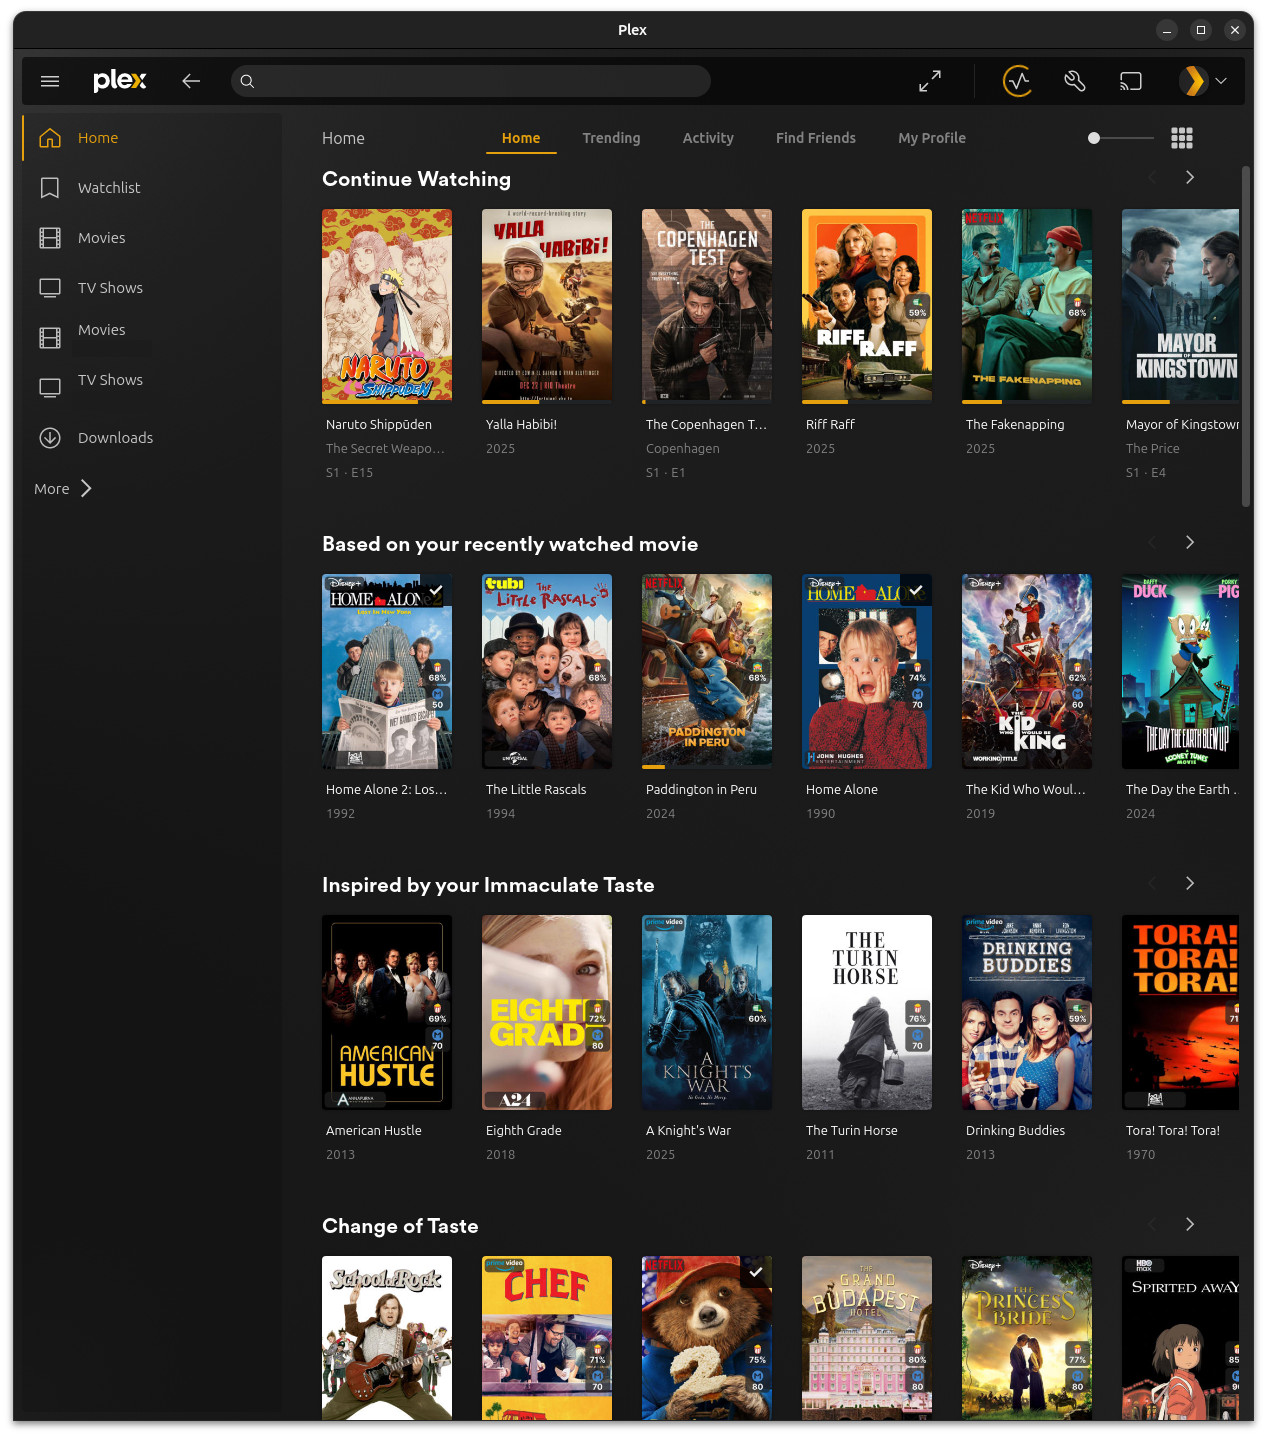Select the Trending tab
Image resolution: width=1267 pixels, height=1437 pixels.
coord(611,138)
